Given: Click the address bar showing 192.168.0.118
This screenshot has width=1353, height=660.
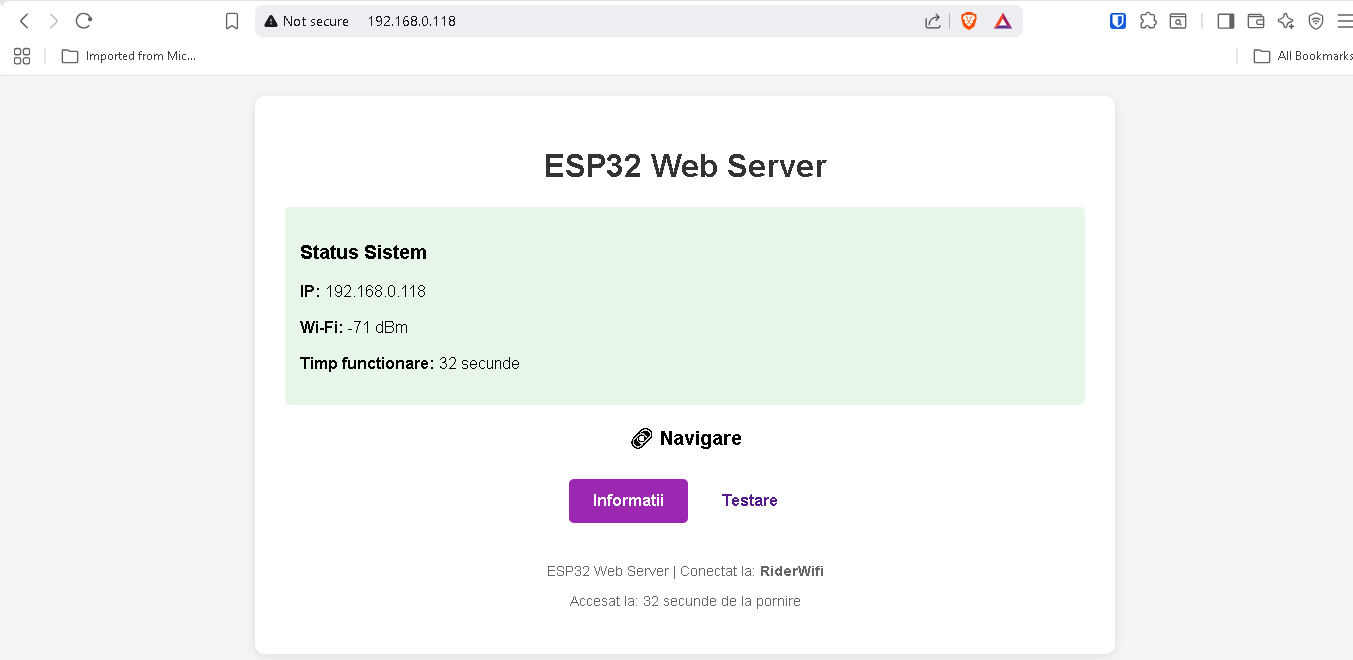Looking at the screenshot, I should pyautogui.click(x=600, y=21).
